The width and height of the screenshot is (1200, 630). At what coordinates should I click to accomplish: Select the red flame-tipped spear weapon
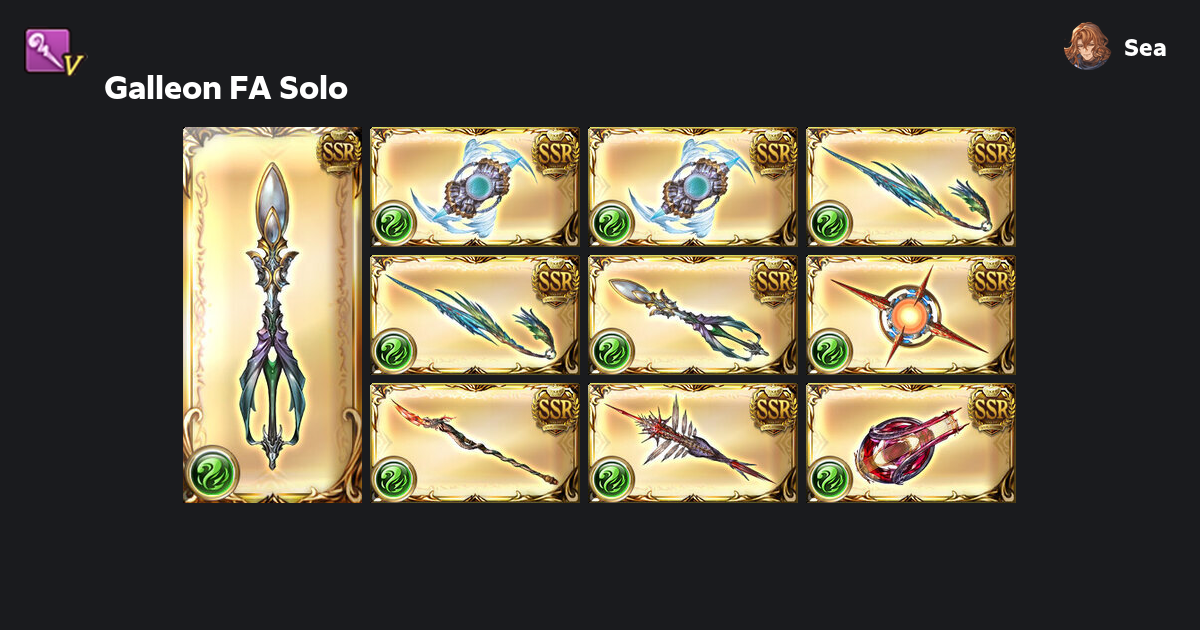(x=475, y=443)
